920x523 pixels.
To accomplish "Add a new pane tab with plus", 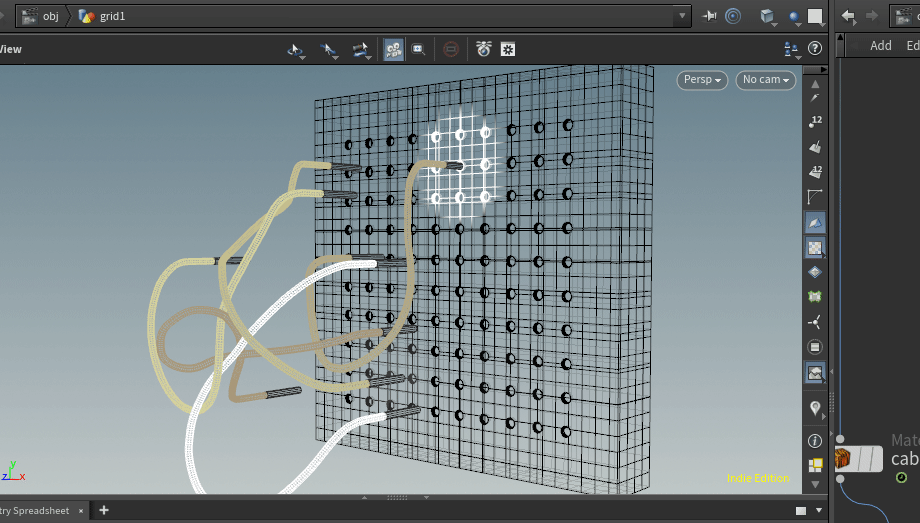I will pos(104,510).
